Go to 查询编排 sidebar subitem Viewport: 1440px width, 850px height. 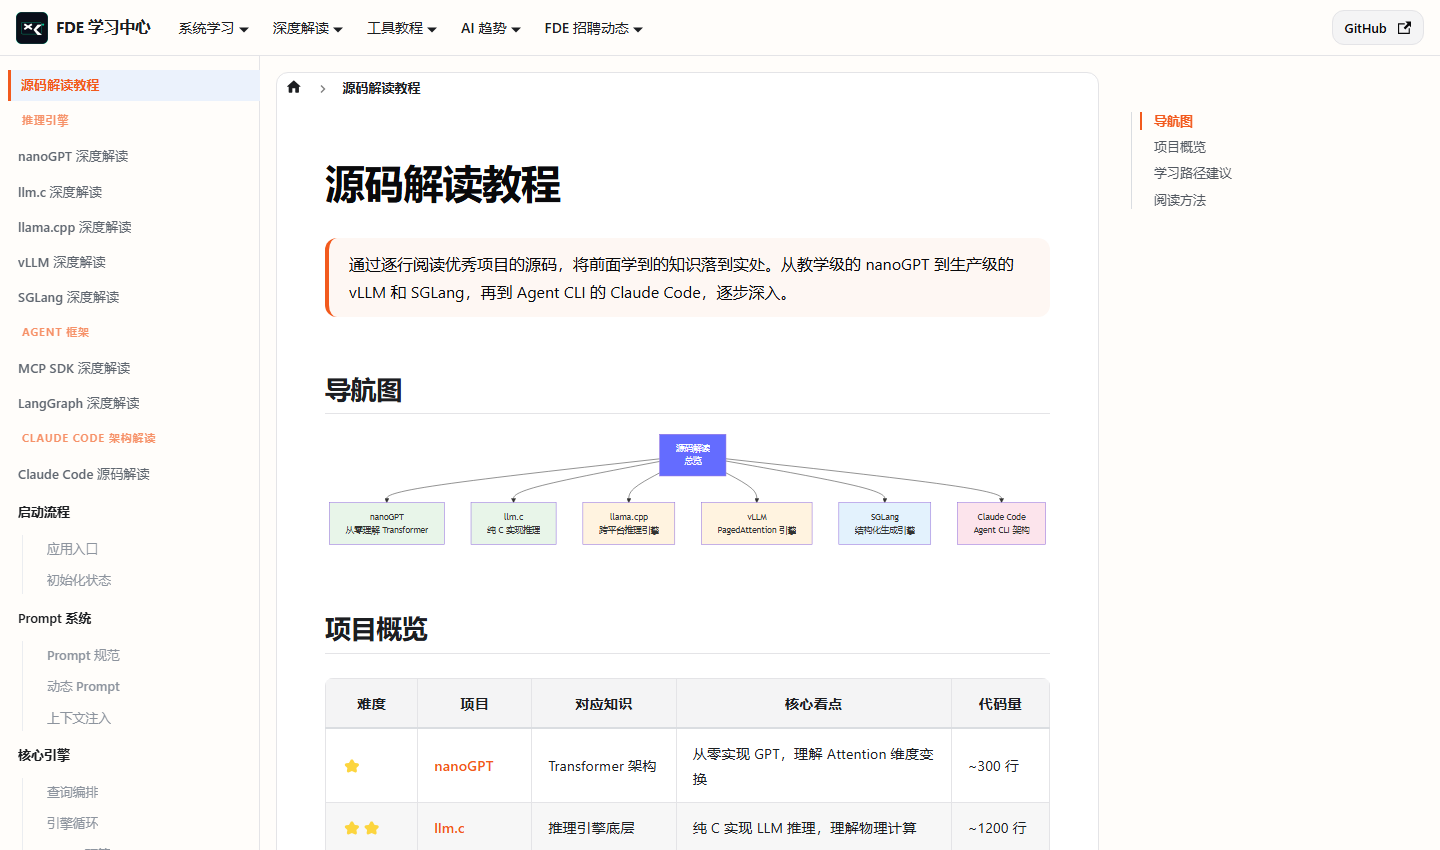coord(72,792)
